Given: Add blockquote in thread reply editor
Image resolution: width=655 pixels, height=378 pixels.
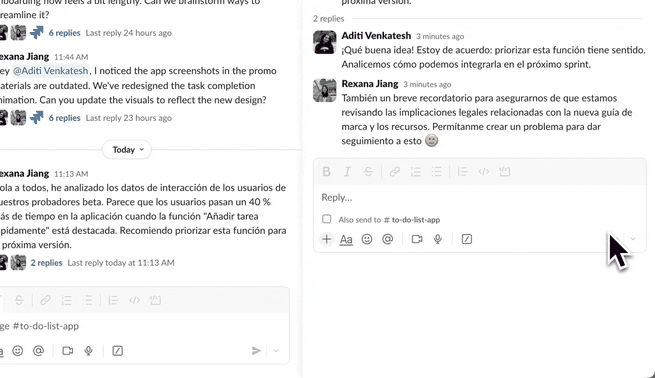Looking at the screenshot, I should click(462, 172).
